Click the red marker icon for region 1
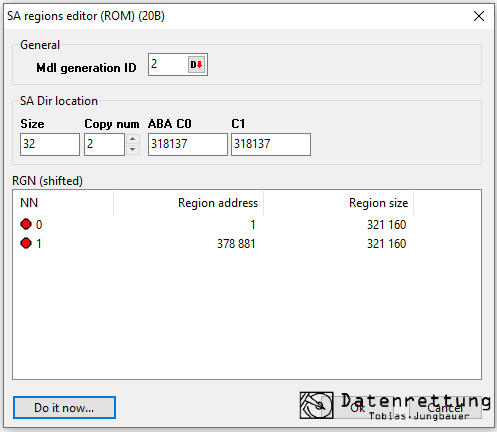This screenshot has width=497, height=432. pos(26,243)
